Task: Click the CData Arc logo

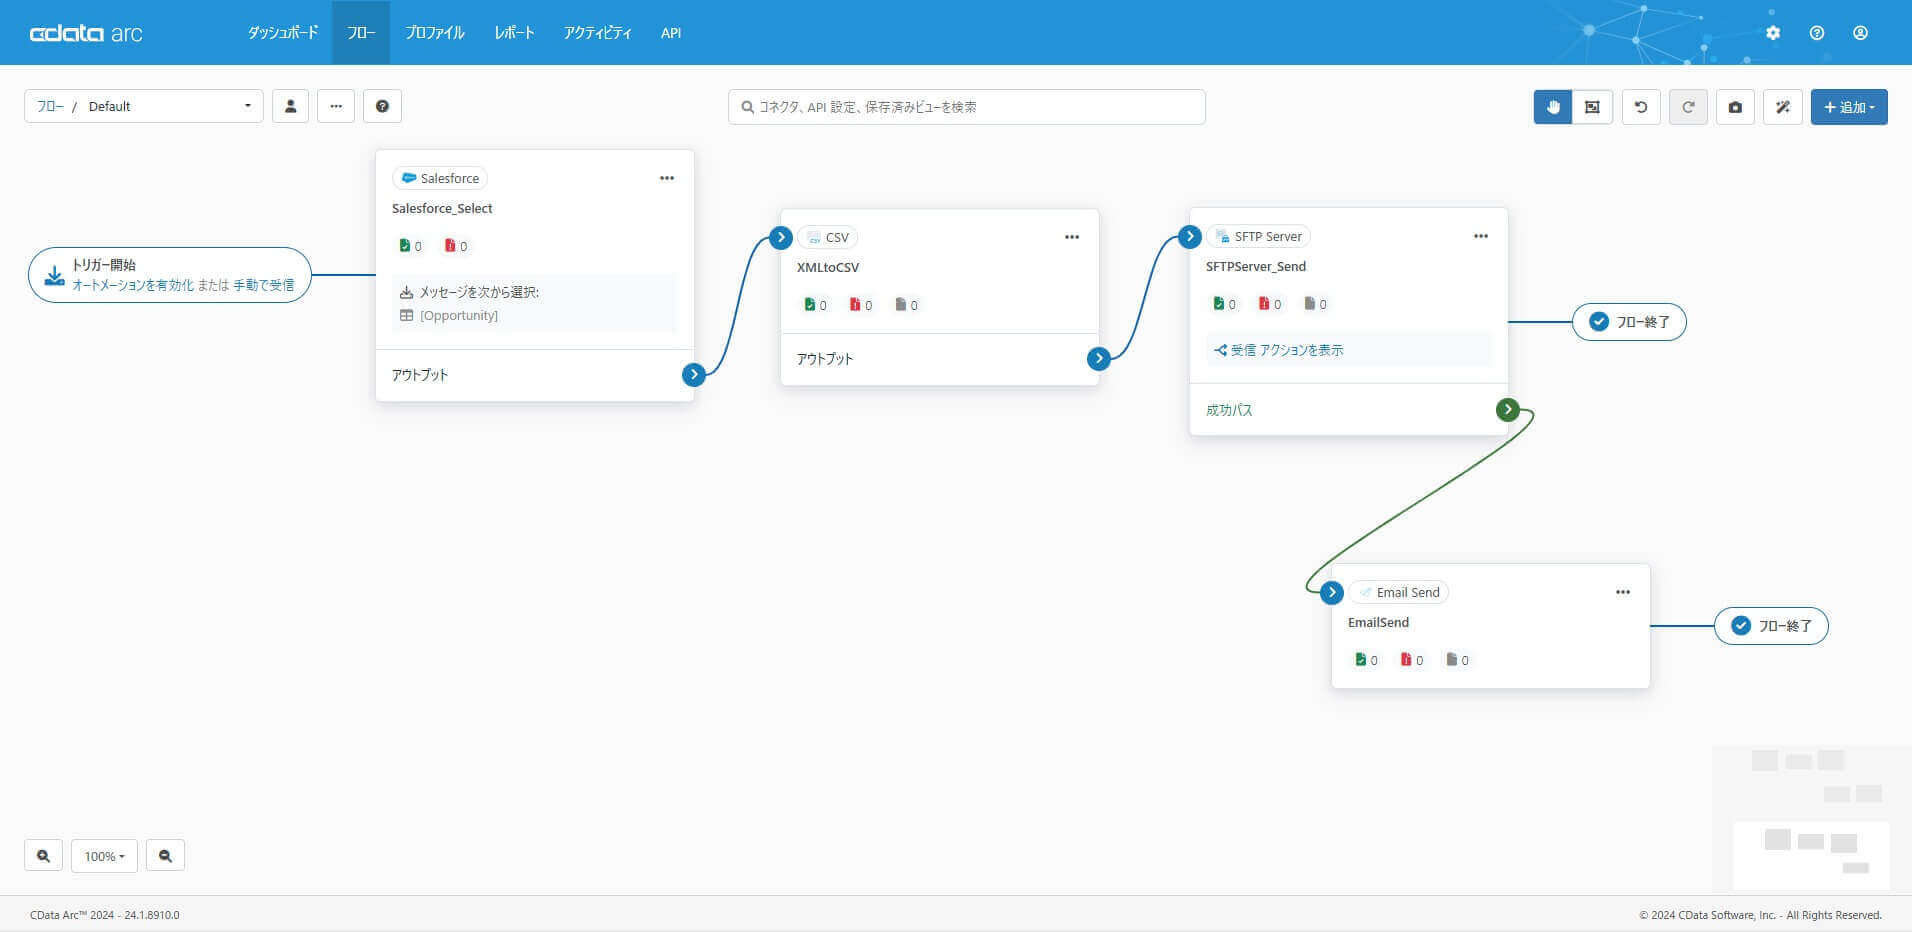Action: click(86, 33)
